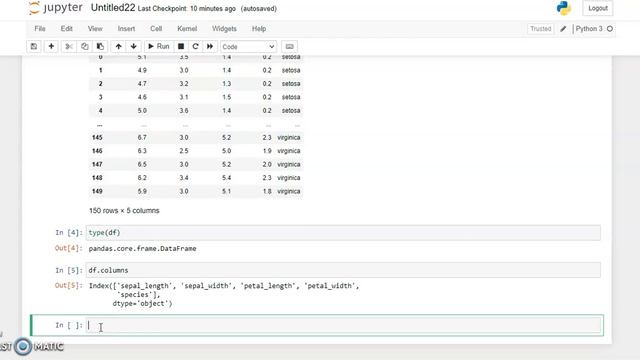Open the Help menu
640x360 pixels.
[x=259, y=29]
